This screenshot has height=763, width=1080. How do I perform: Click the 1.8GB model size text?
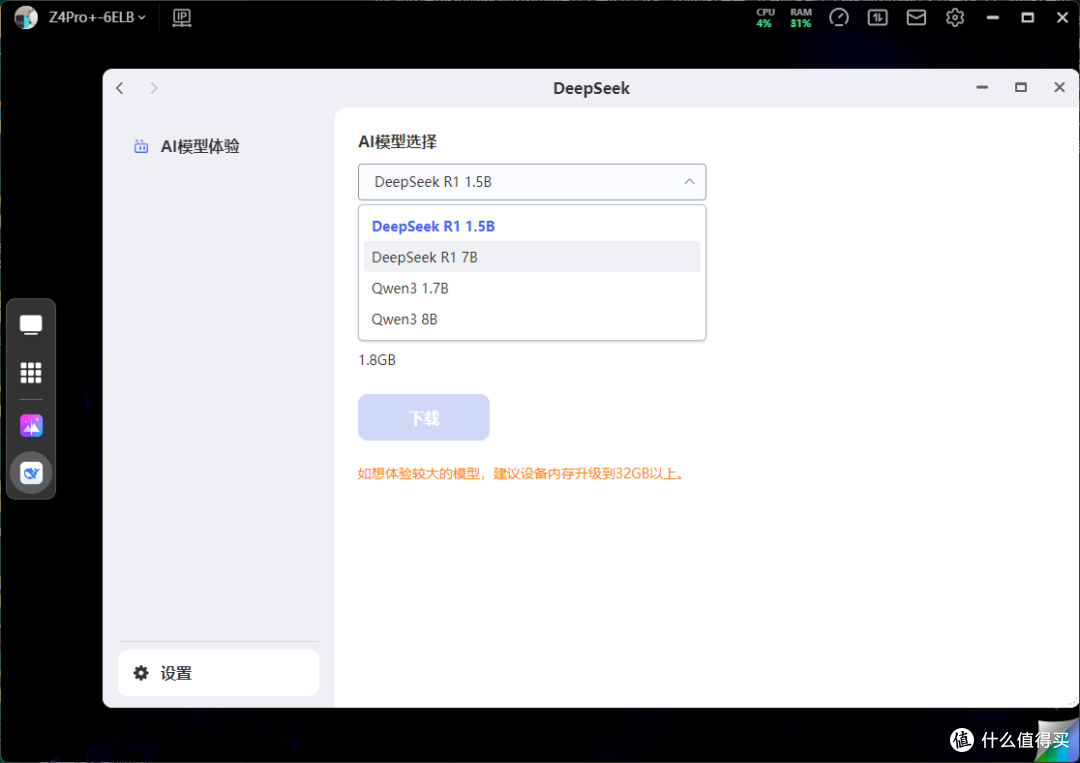[377, 360]
